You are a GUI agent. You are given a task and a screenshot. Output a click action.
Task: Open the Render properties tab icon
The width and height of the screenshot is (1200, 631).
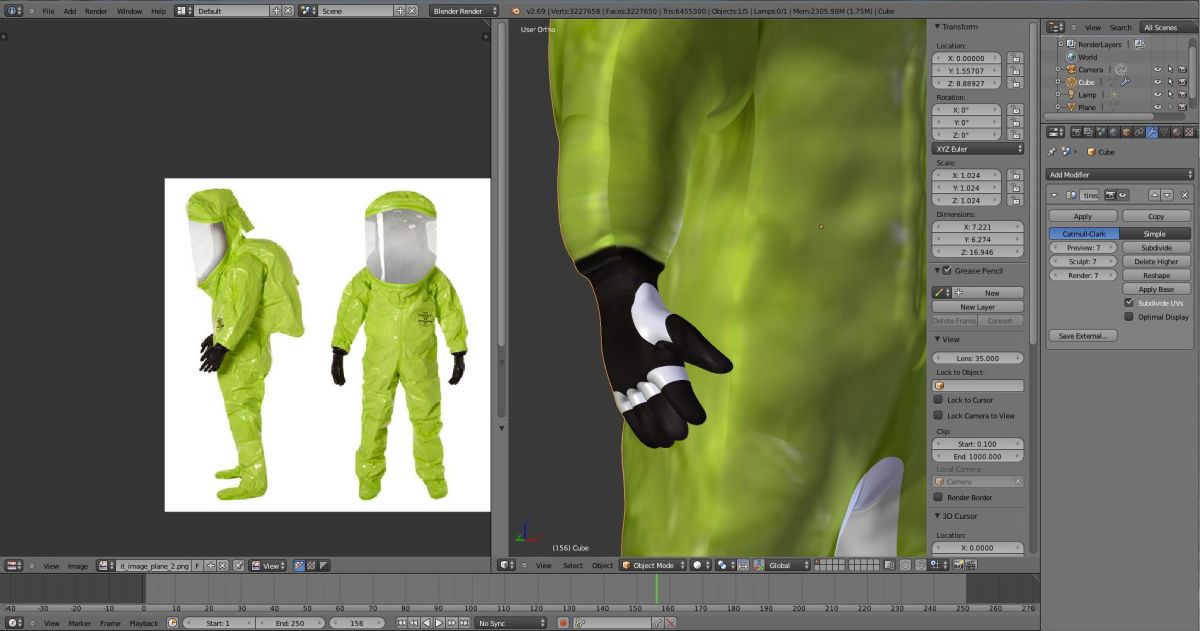[x=1076, y=132]
